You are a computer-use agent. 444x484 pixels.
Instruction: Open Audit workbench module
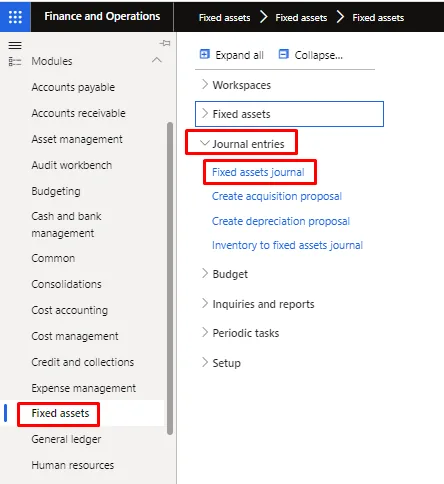click(72, 165)
